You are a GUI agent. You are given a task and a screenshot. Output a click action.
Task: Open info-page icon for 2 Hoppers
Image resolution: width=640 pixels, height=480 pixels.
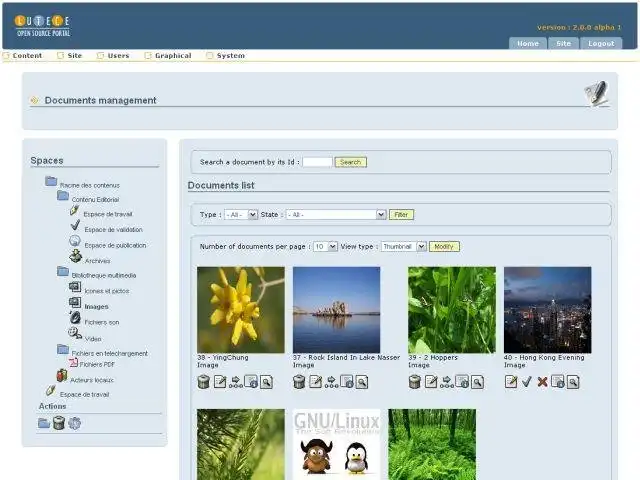tap(462, 382)
